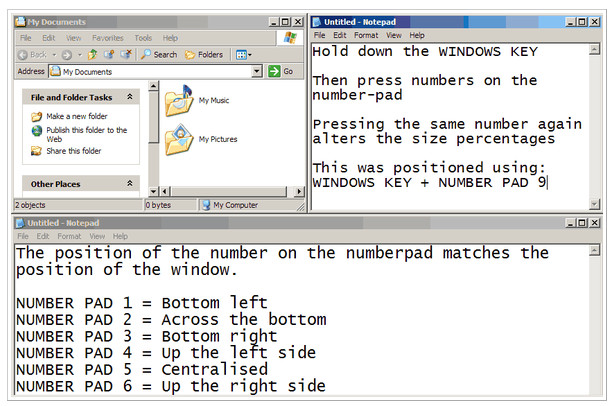Image resolution: width=612 pixels, height=406 pixels.
Task: Collapse the File and Folder Tasks panel
Action: (x=130, y=96)
